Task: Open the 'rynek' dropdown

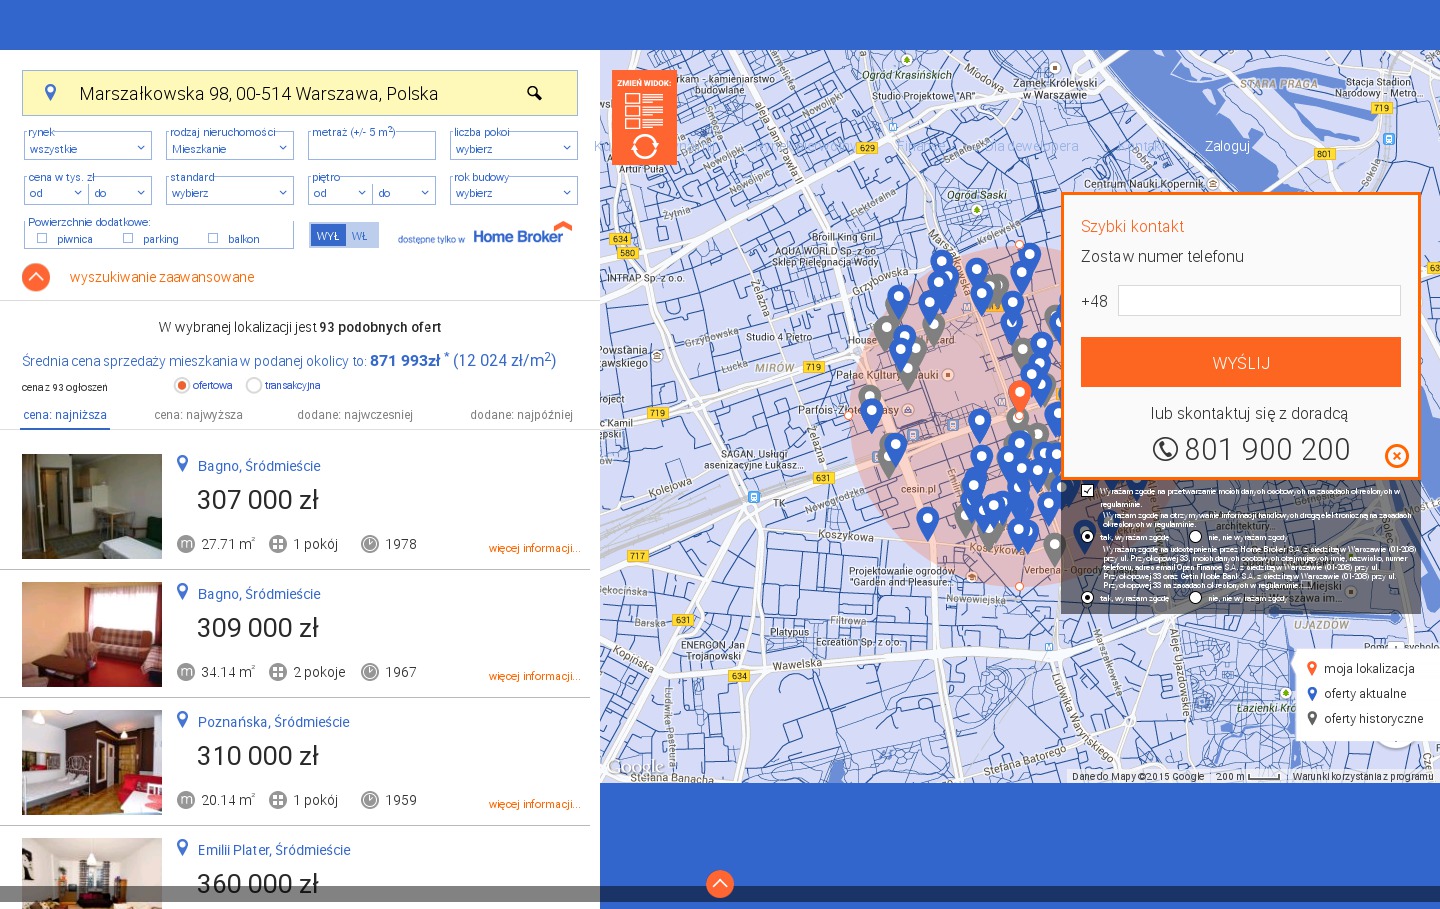Action: point(87,149)
